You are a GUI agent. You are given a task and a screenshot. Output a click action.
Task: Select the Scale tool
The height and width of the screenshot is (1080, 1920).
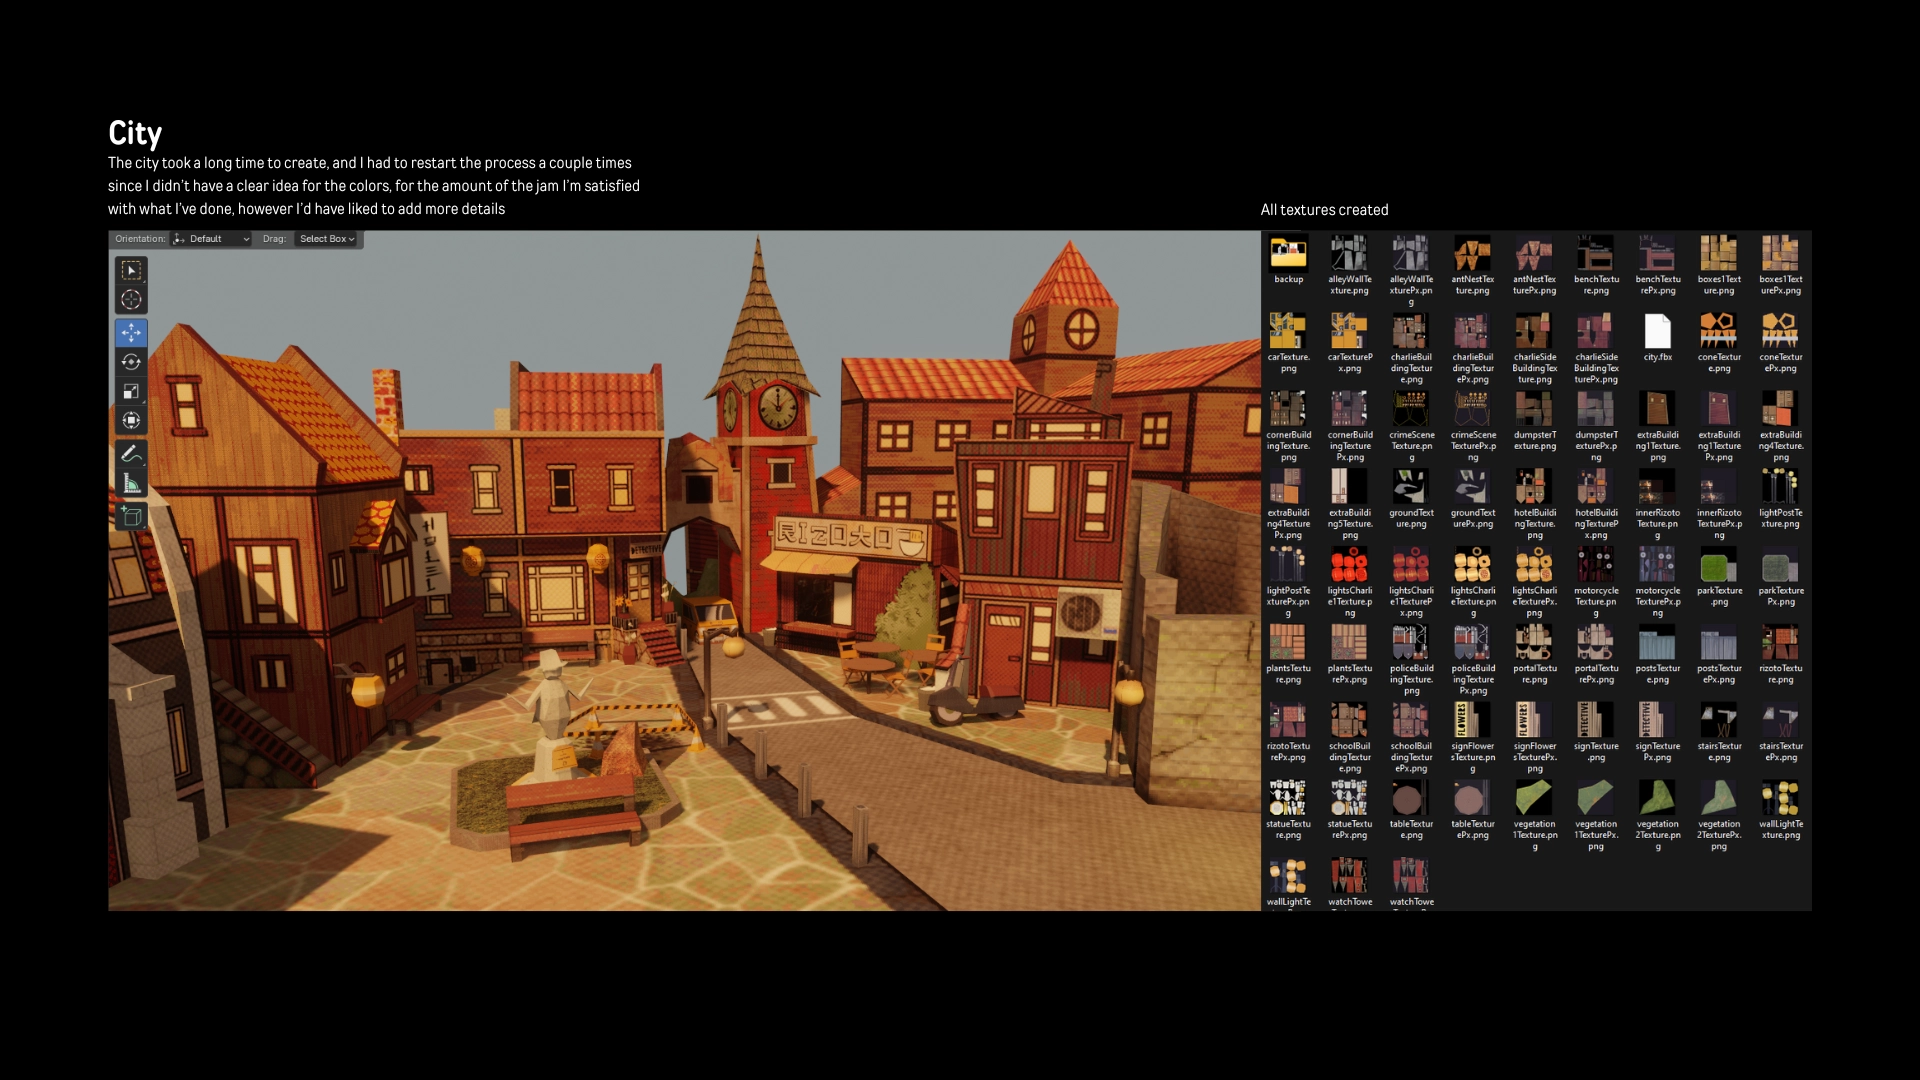131,392
